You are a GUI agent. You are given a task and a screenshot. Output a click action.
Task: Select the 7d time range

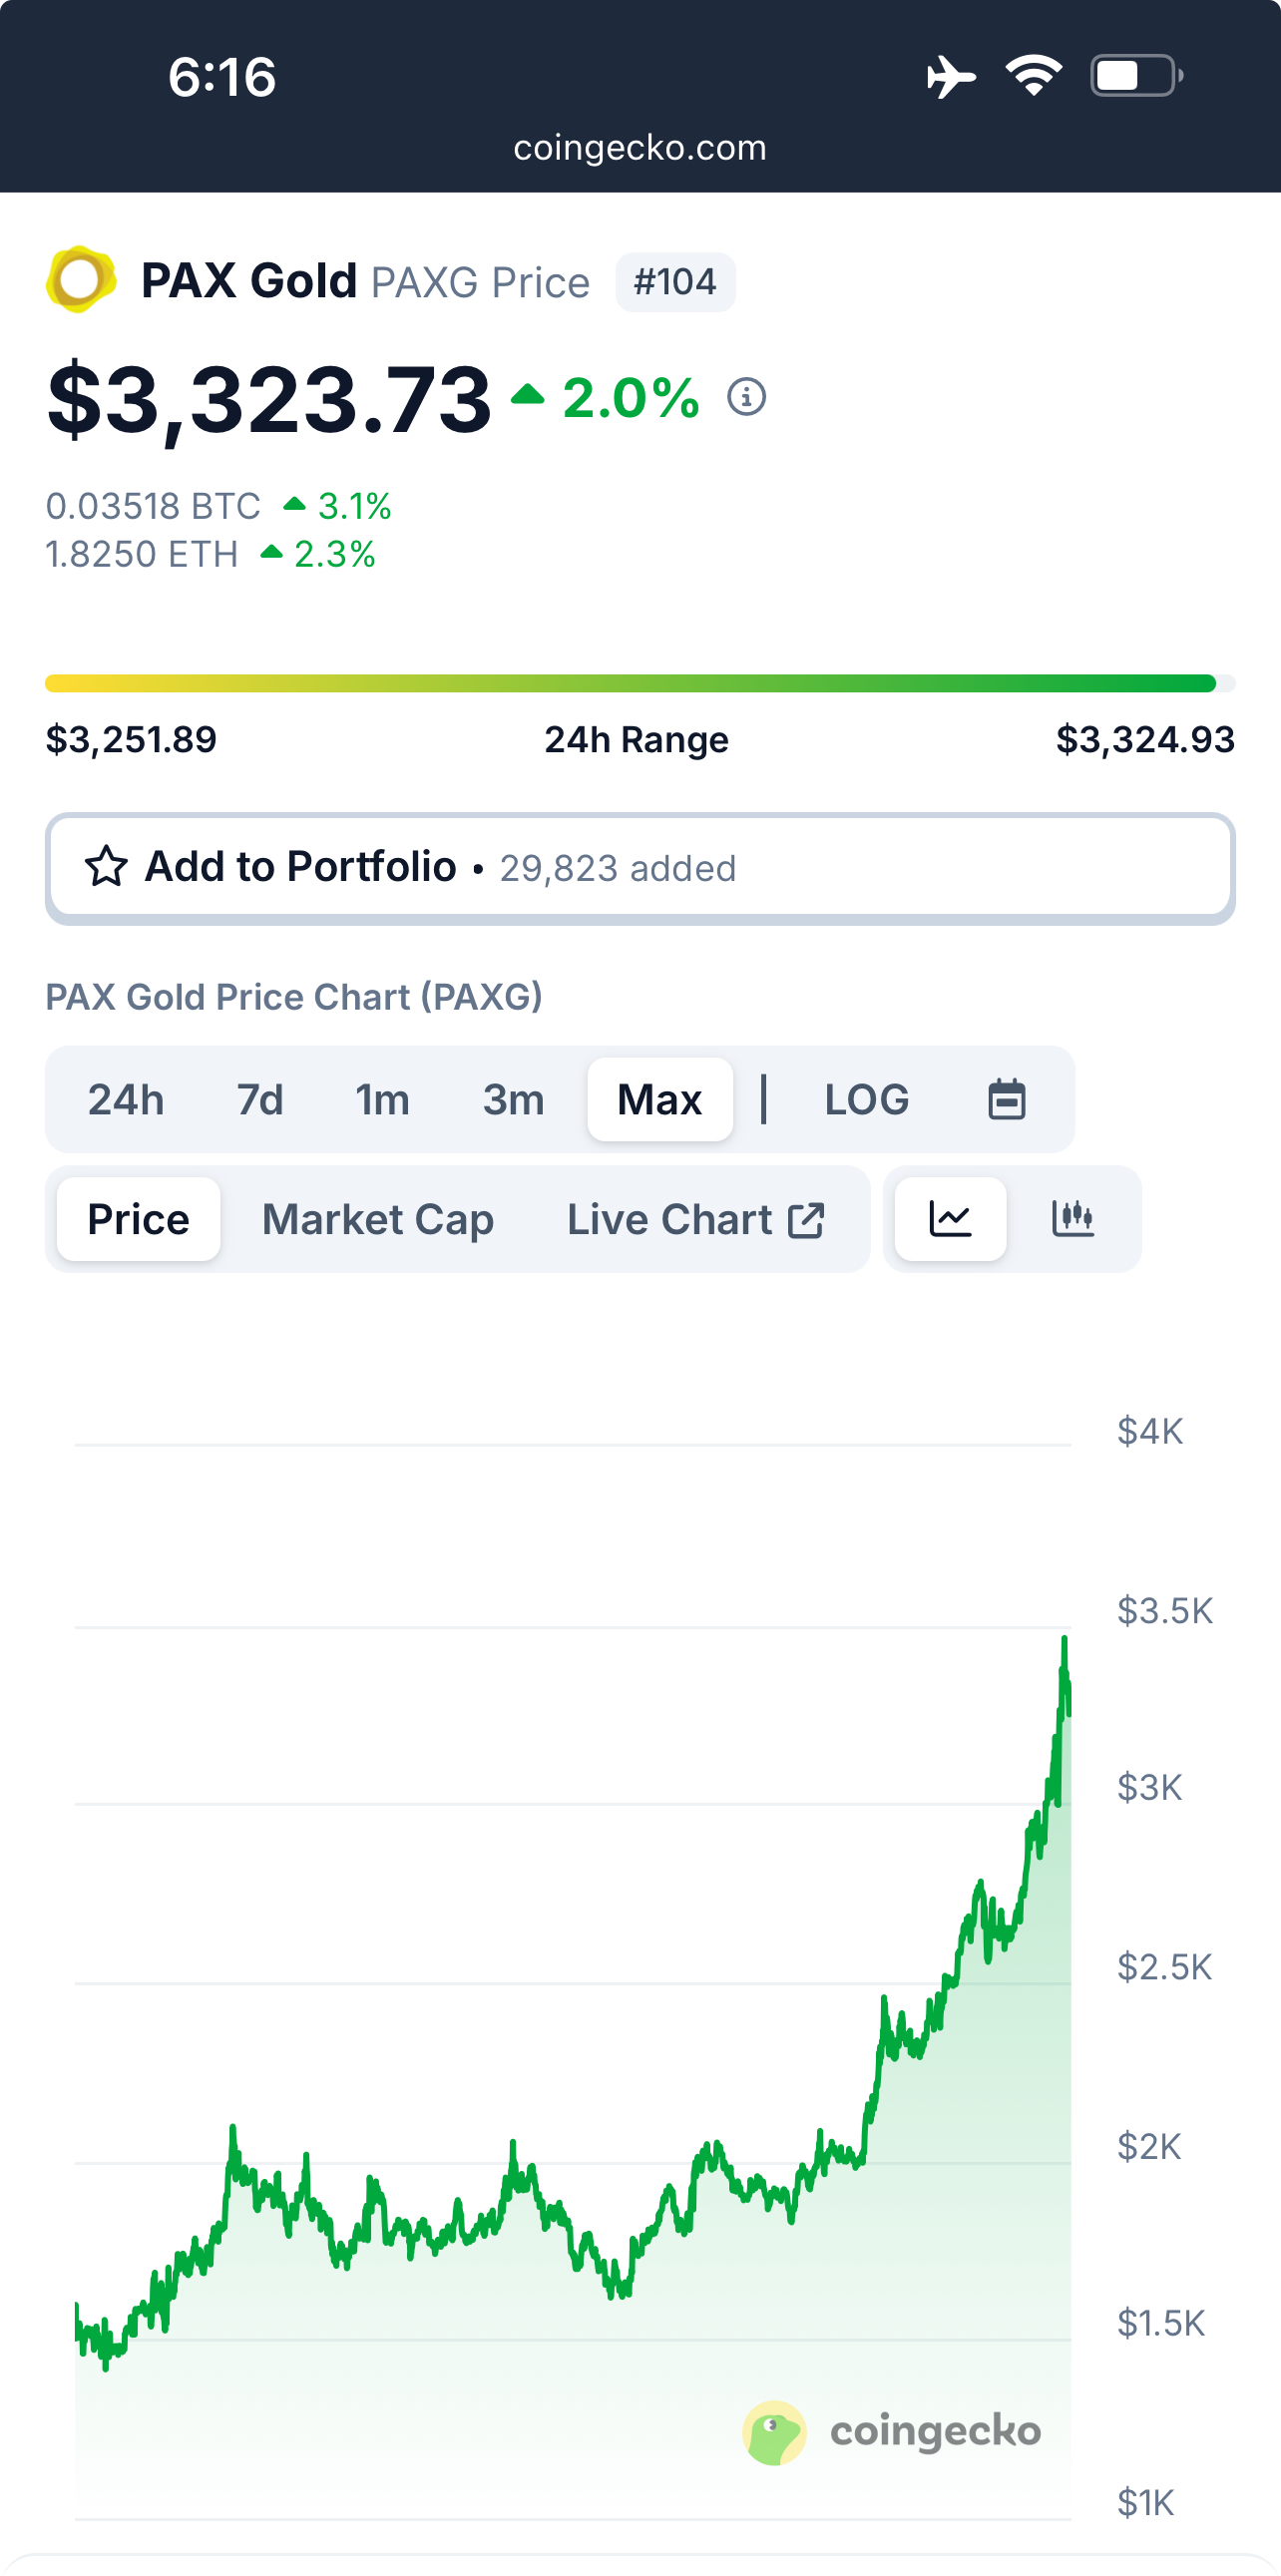pyautogui.click(x=260, y=1099)
